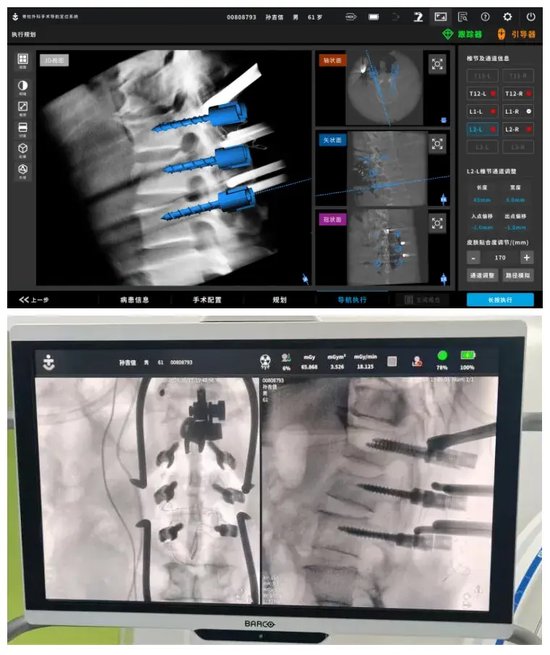Click the probe device icon in top bar
The height and width of the screenshot is (655, 550).
tap(351, 17)
